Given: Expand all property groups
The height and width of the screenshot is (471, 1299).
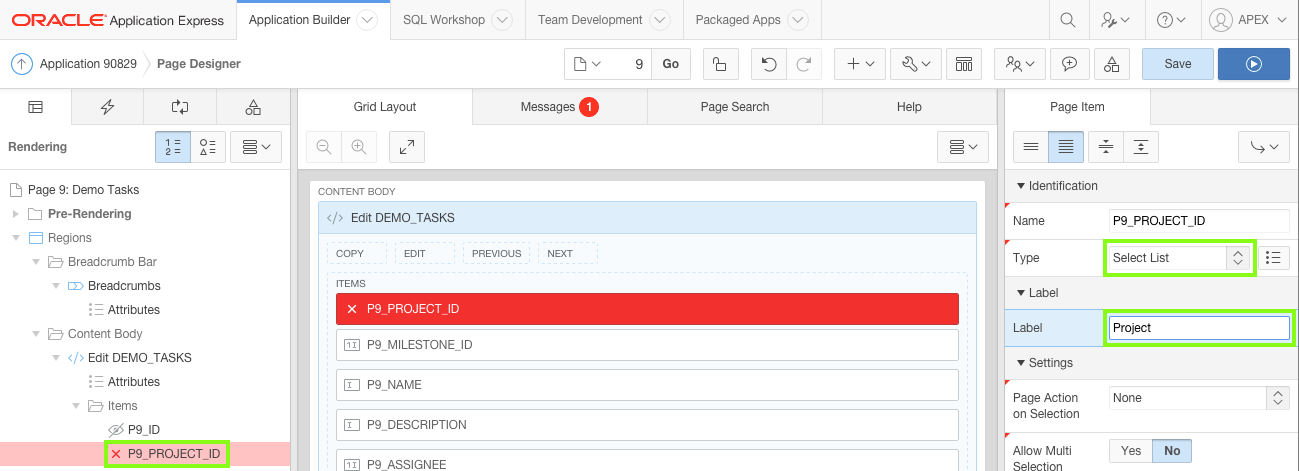Looking at the screenshot, I should click(1141, 146).
